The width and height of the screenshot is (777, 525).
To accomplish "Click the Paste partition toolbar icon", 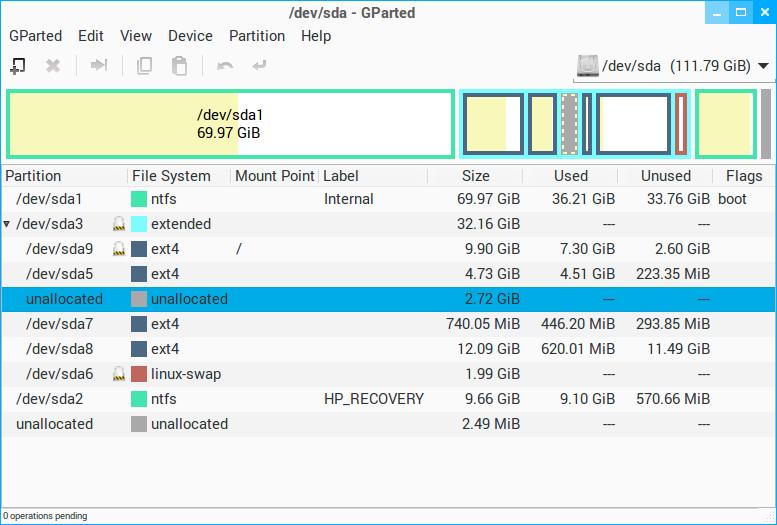I will coord(179,66).
